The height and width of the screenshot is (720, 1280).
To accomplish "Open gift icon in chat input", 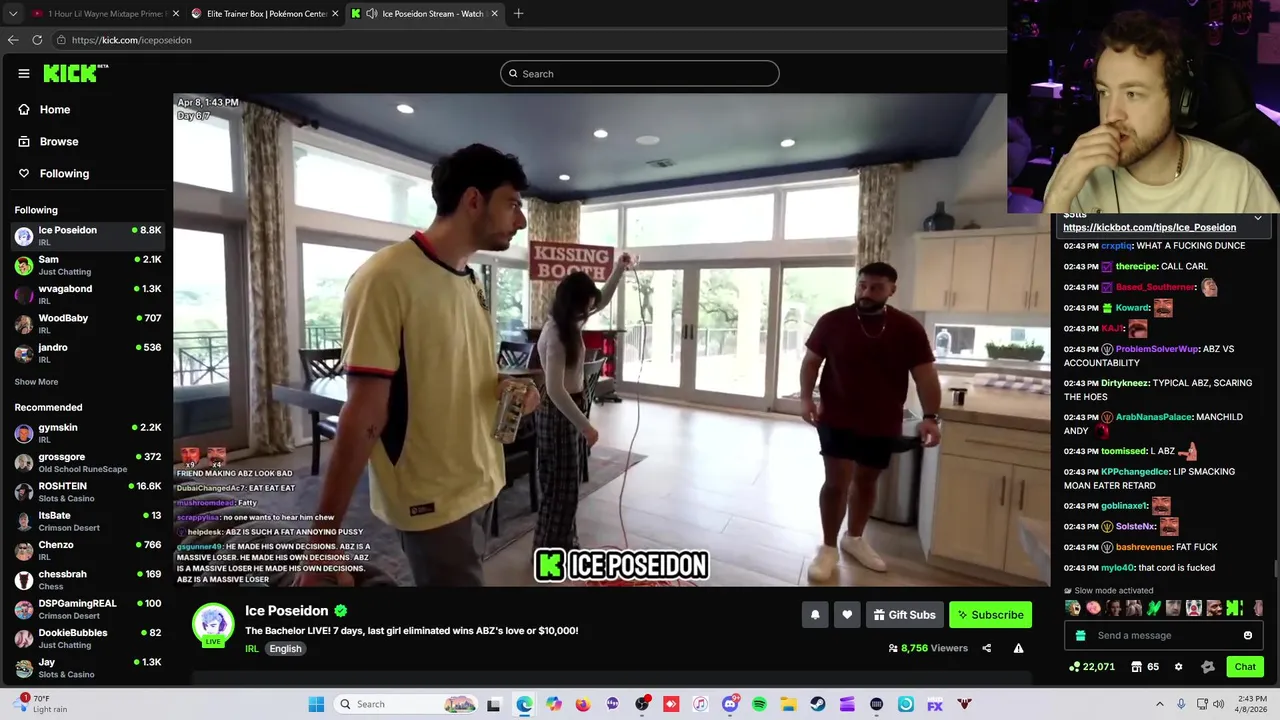I will (1080, 635).
